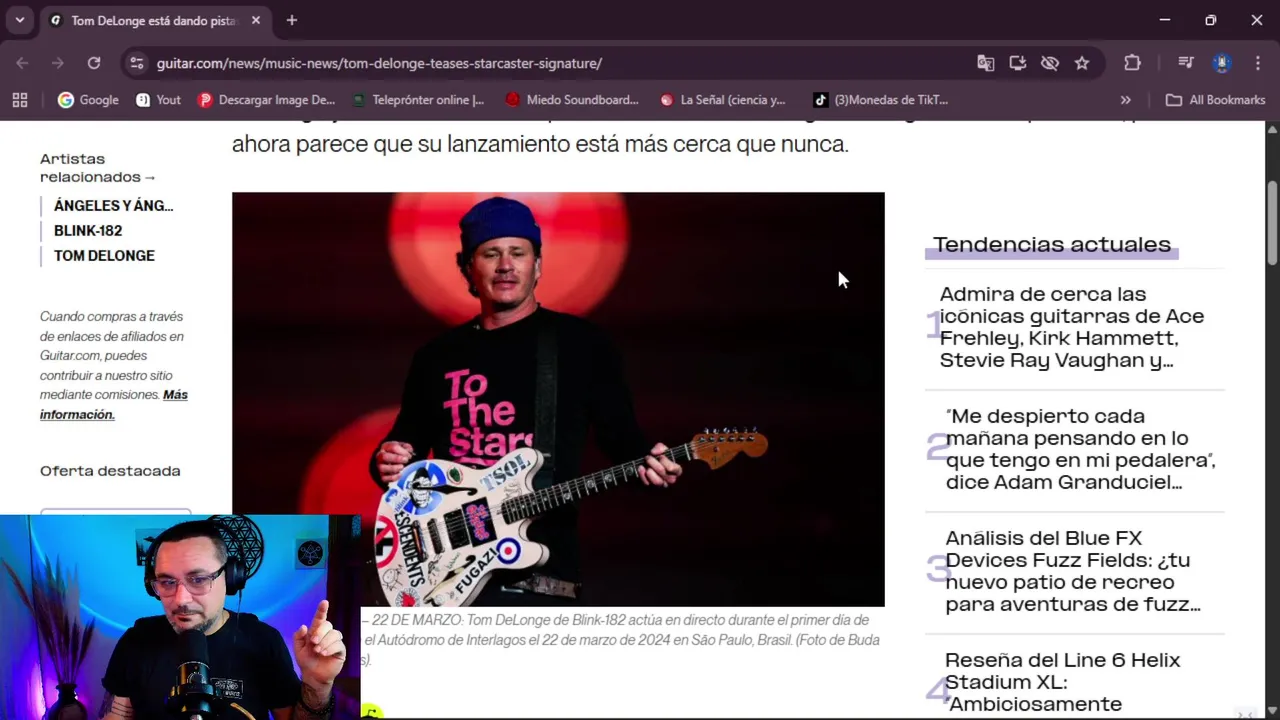The height and width of the screenshot is (720, 1280).
Task: Click the install app icon
Action: point(1018,63)
